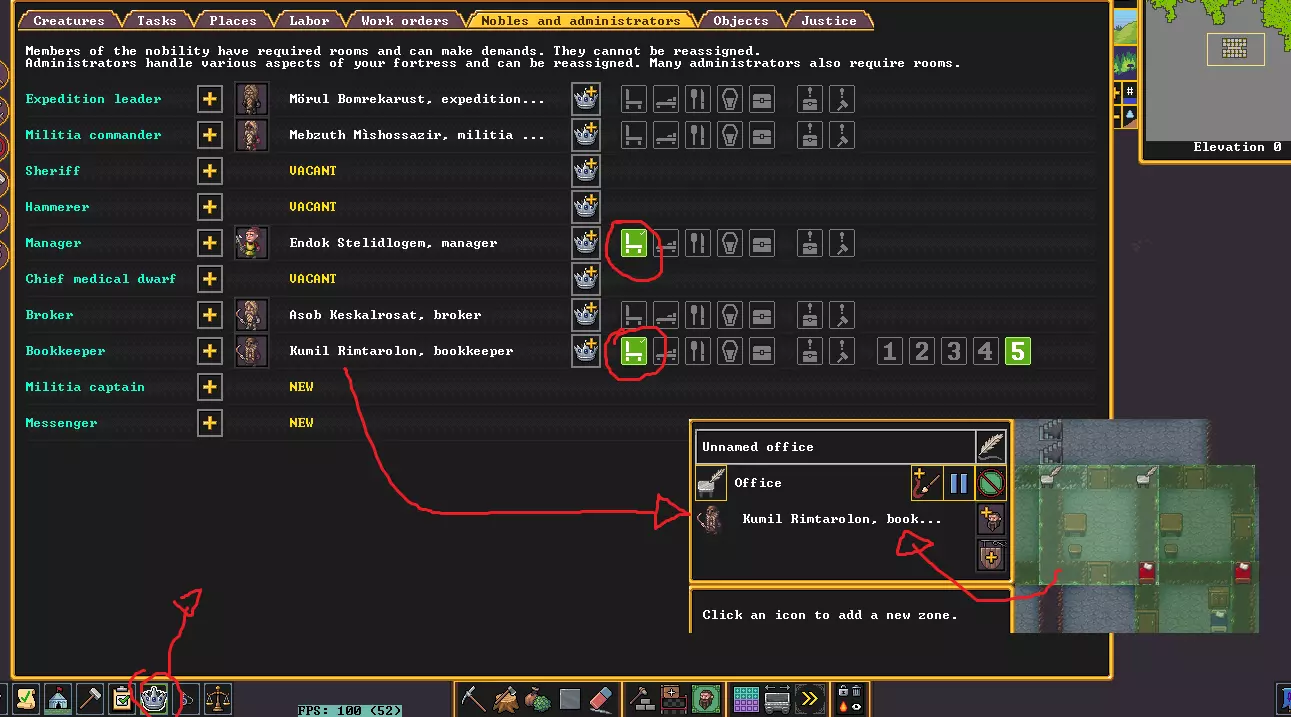The image size is (1291, 717).
Task: Click Militia commander's chest storage icon
Action: coord(762,135)
